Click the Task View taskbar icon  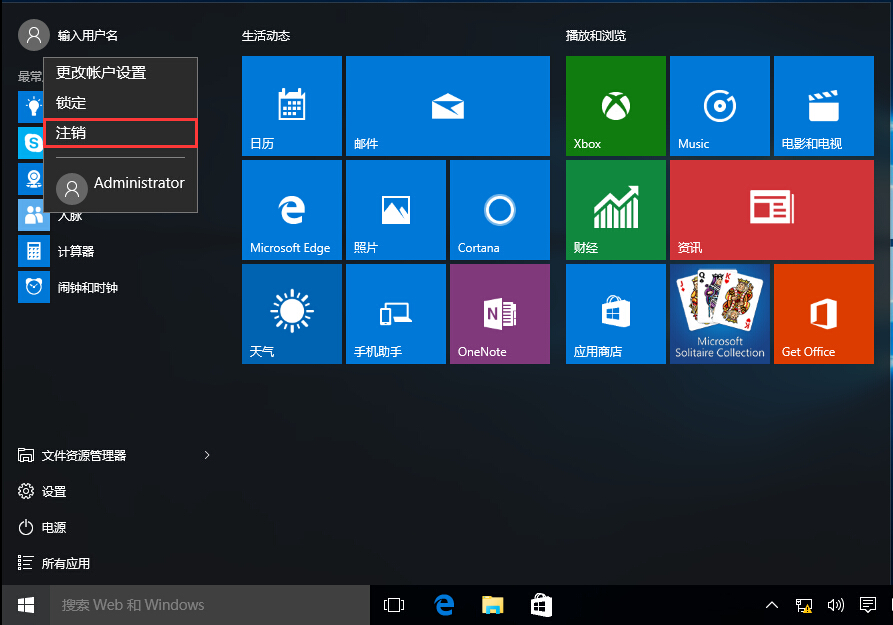(x=394, y=605)
